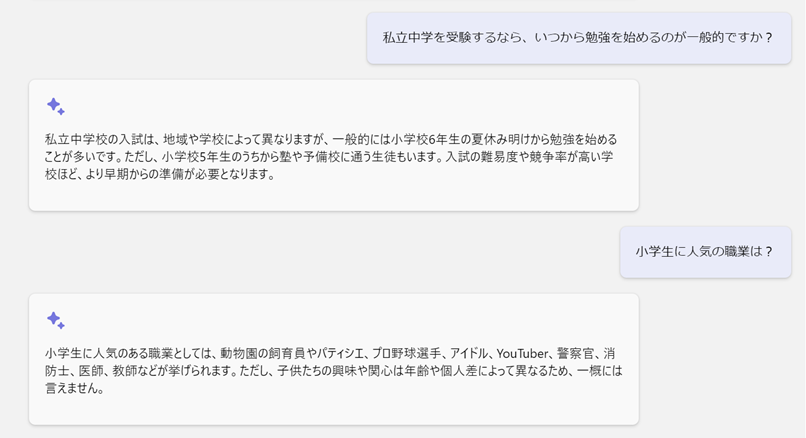This screenshot has height=438, width=806.
Task: Click the sparkle icon above the 私立中学校 answer
Action: [56, 106]
